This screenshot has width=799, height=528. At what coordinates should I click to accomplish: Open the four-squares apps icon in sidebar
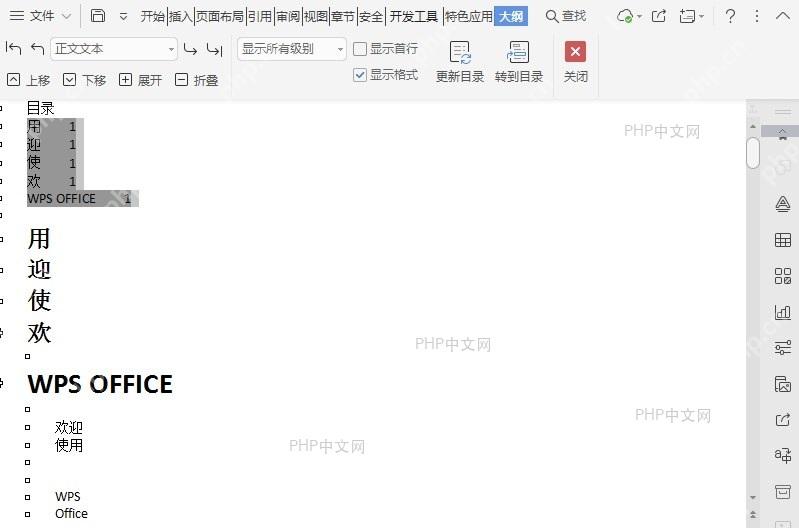[x=783, y=276]
